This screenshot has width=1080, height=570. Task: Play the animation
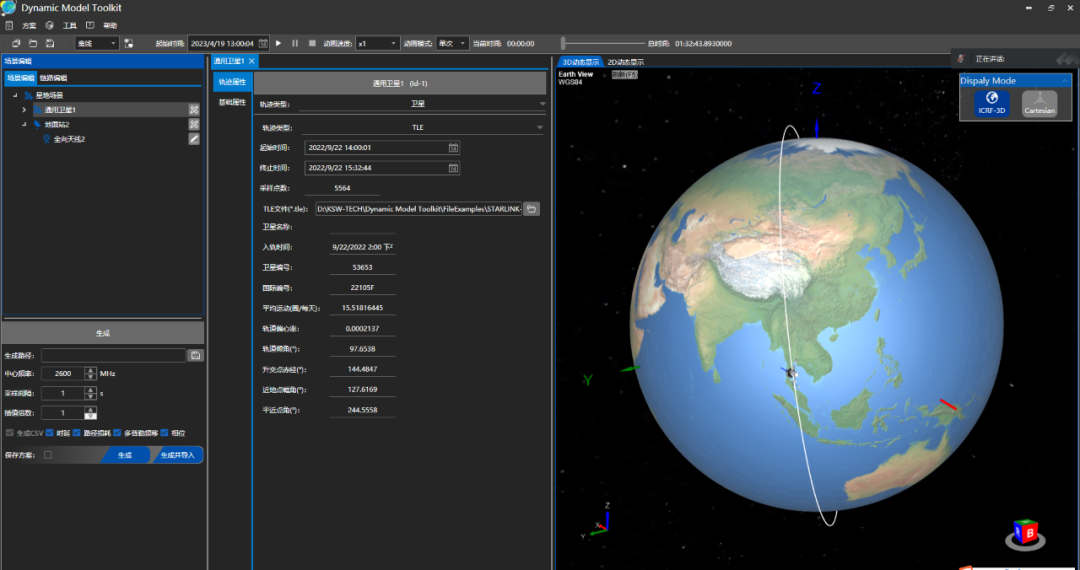(278, 43)
